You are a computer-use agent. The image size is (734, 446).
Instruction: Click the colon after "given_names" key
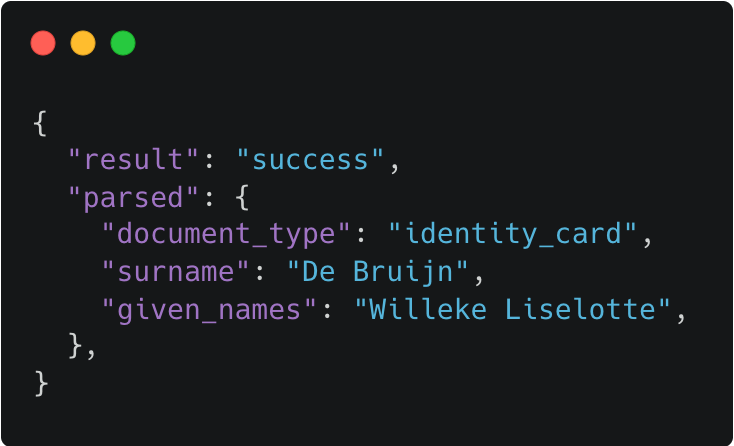[327, 311]
